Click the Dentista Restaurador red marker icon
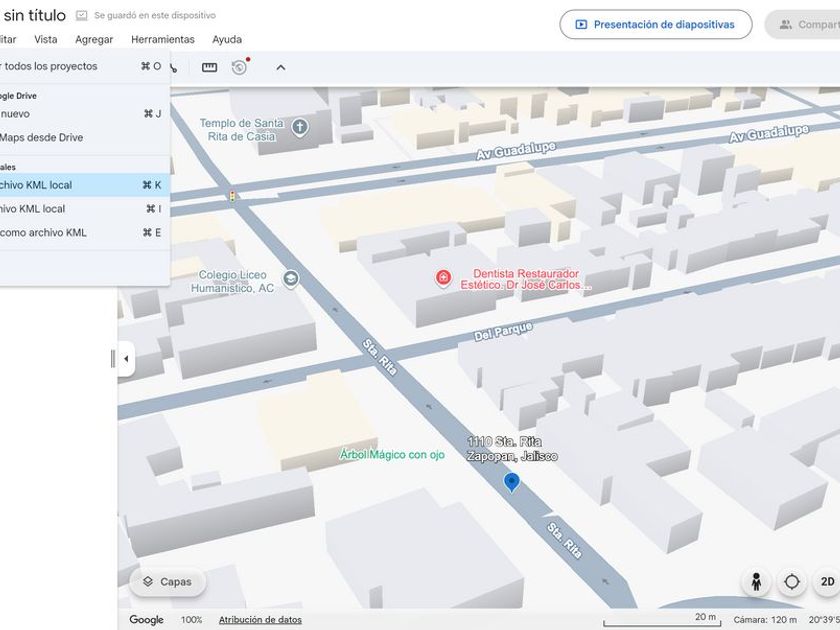Image resolution: width=840 pixels, height=630 pixels. pos(443,278)
